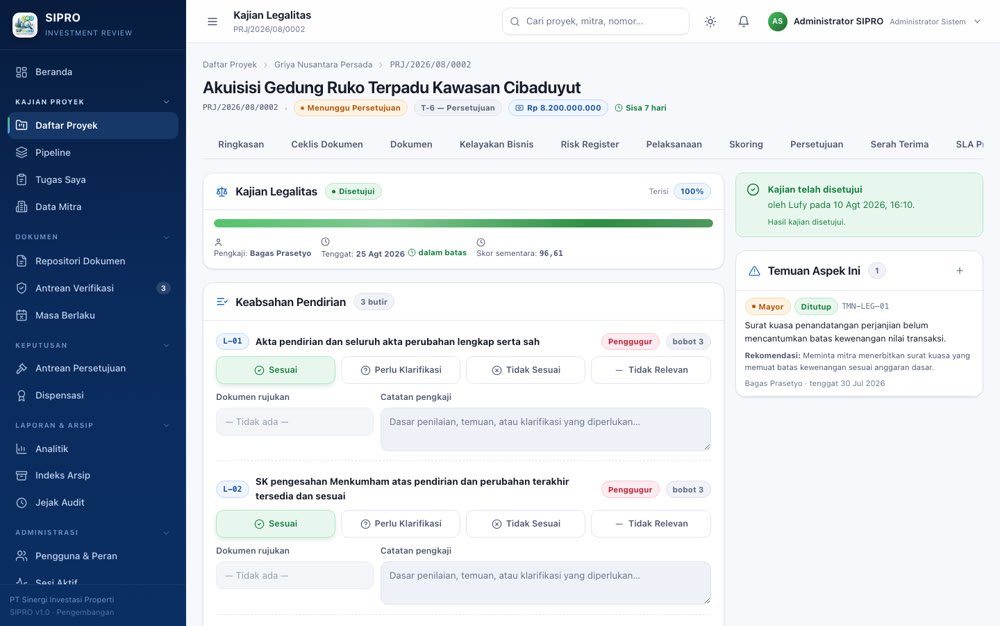Click Catatan pengkaji textarea for L-01
1000x626 pixels.
[x=545, y=429]
